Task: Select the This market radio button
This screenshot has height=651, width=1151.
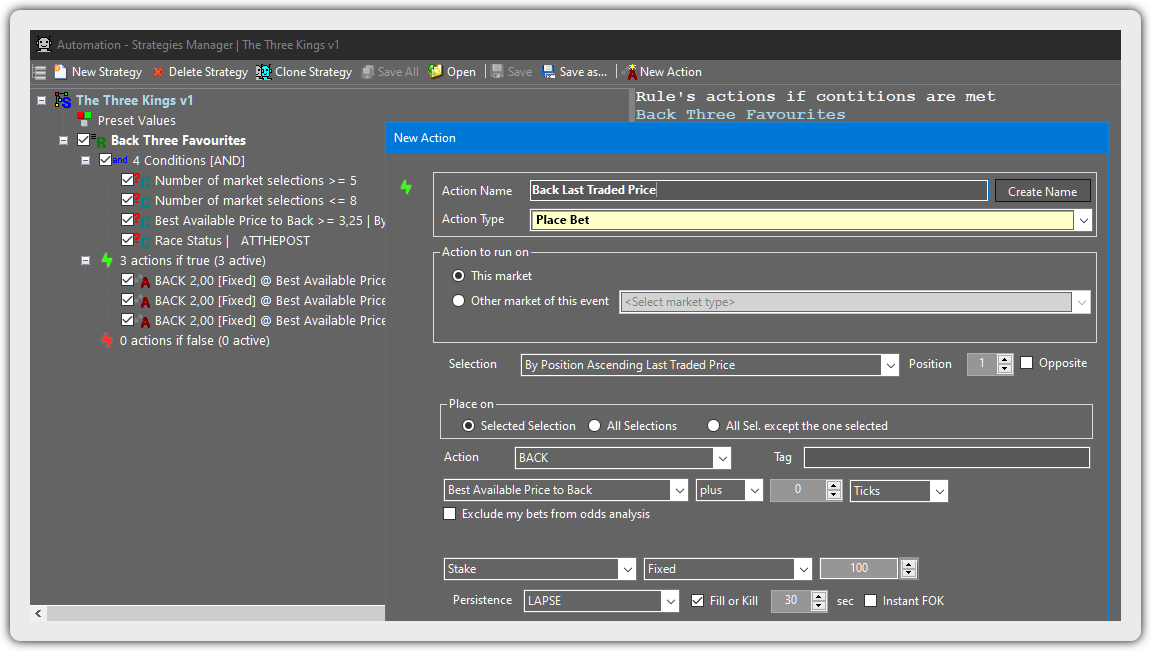Action: click(x=459, y=276)
